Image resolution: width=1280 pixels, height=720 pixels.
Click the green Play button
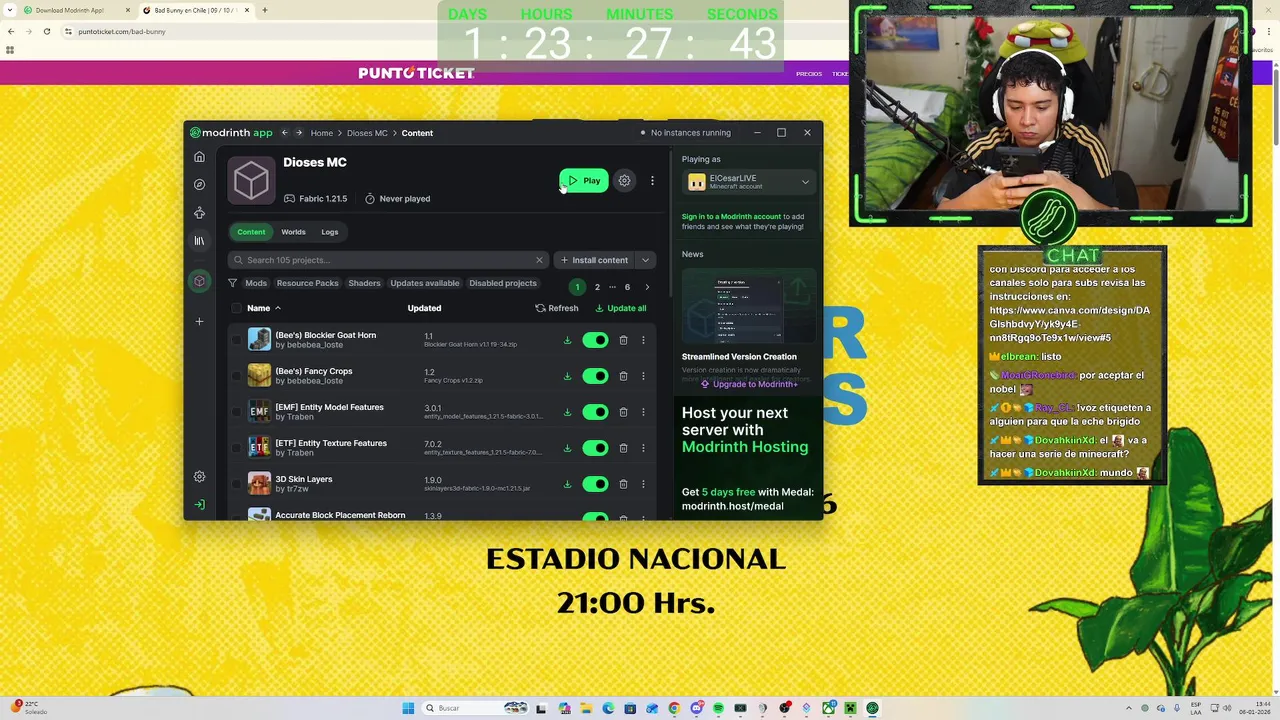pos(584,181)
